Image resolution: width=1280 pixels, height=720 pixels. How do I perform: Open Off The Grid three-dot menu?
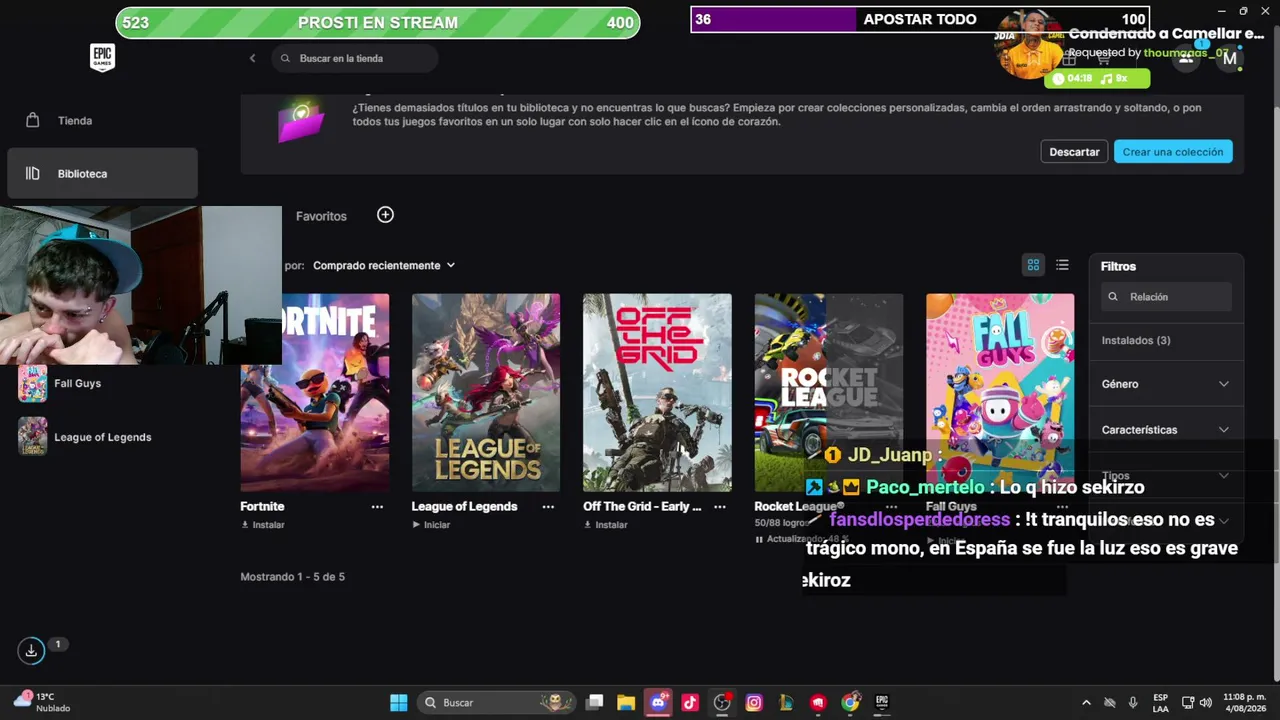tap(719, 507)
